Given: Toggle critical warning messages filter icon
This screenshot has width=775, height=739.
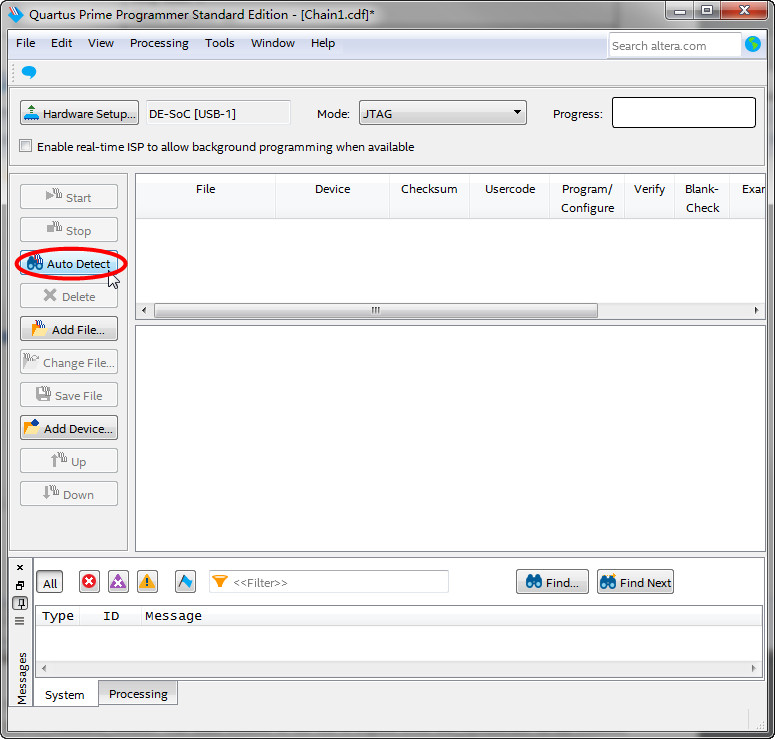Looking at the screenshot, I should 118,581.
